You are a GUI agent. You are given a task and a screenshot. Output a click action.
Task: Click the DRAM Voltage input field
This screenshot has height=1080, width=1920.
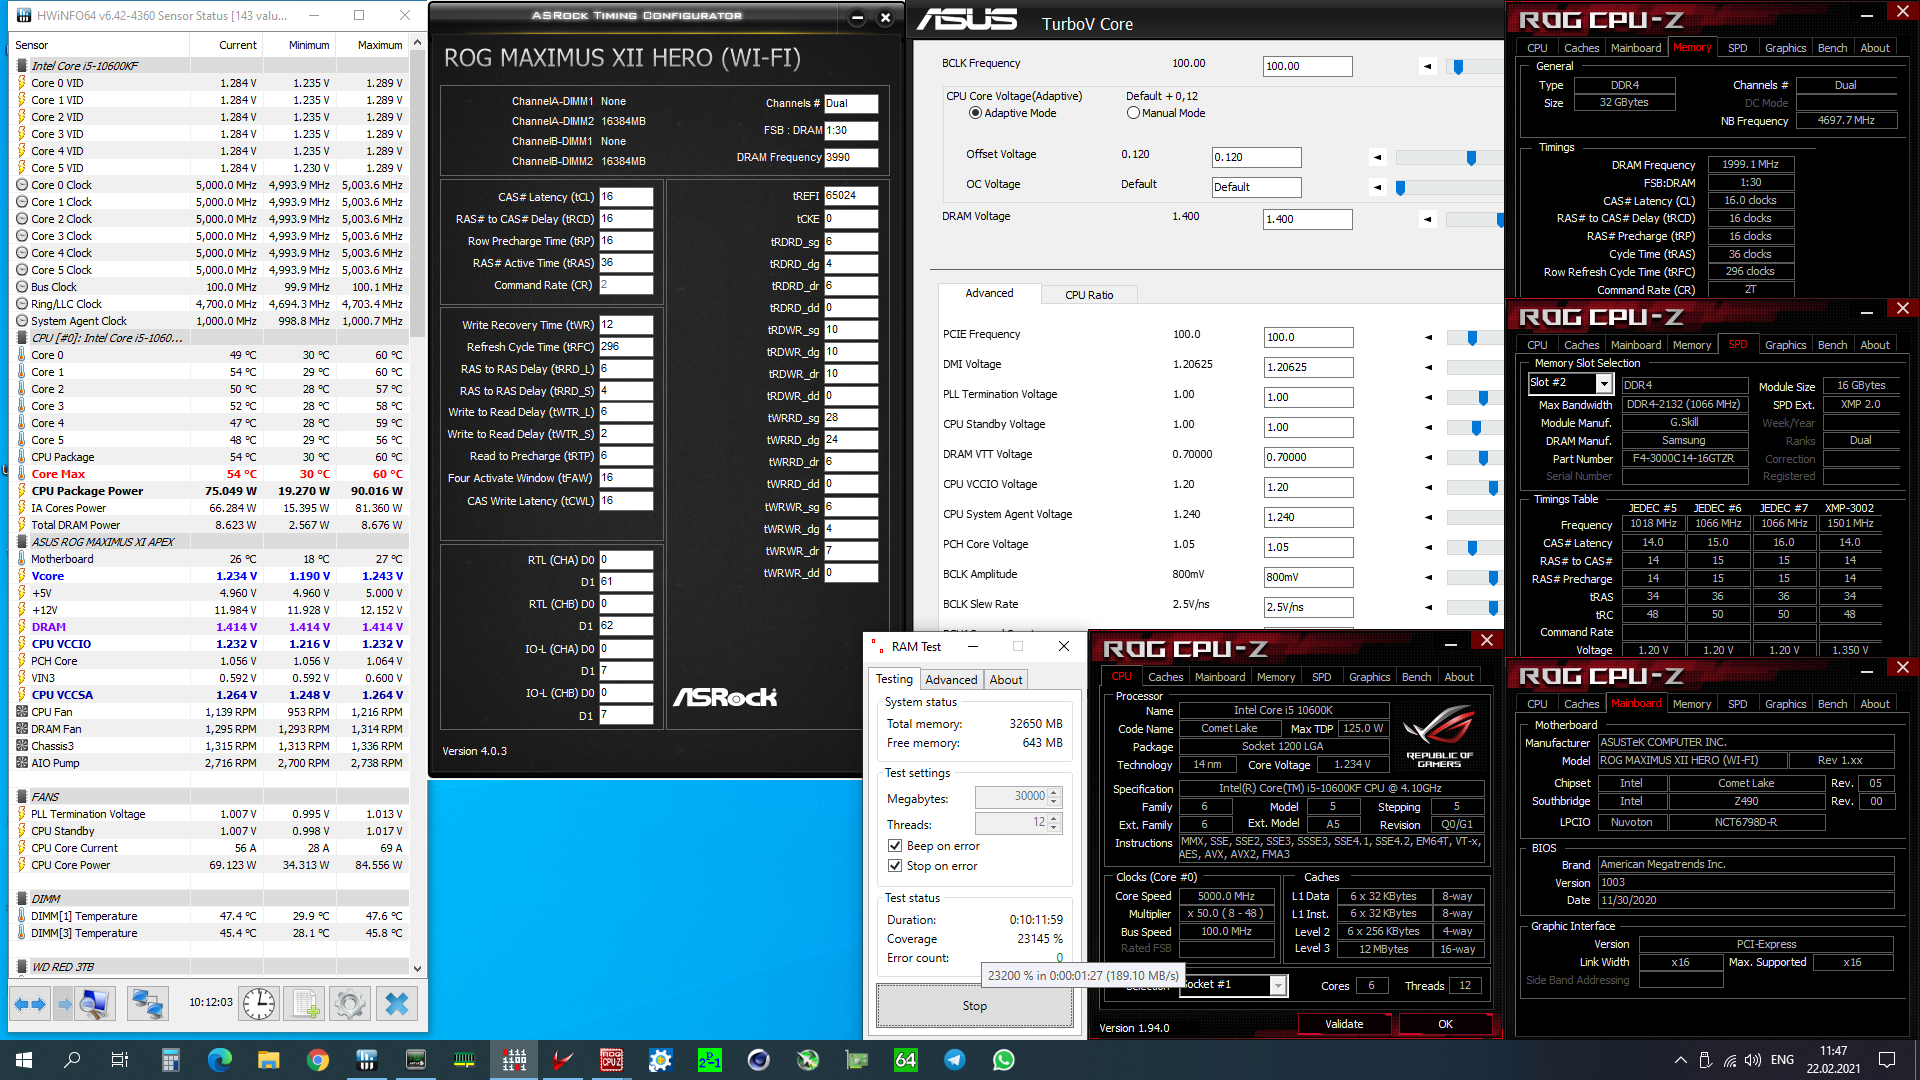pyautogui.click(x=1307, y=219)
